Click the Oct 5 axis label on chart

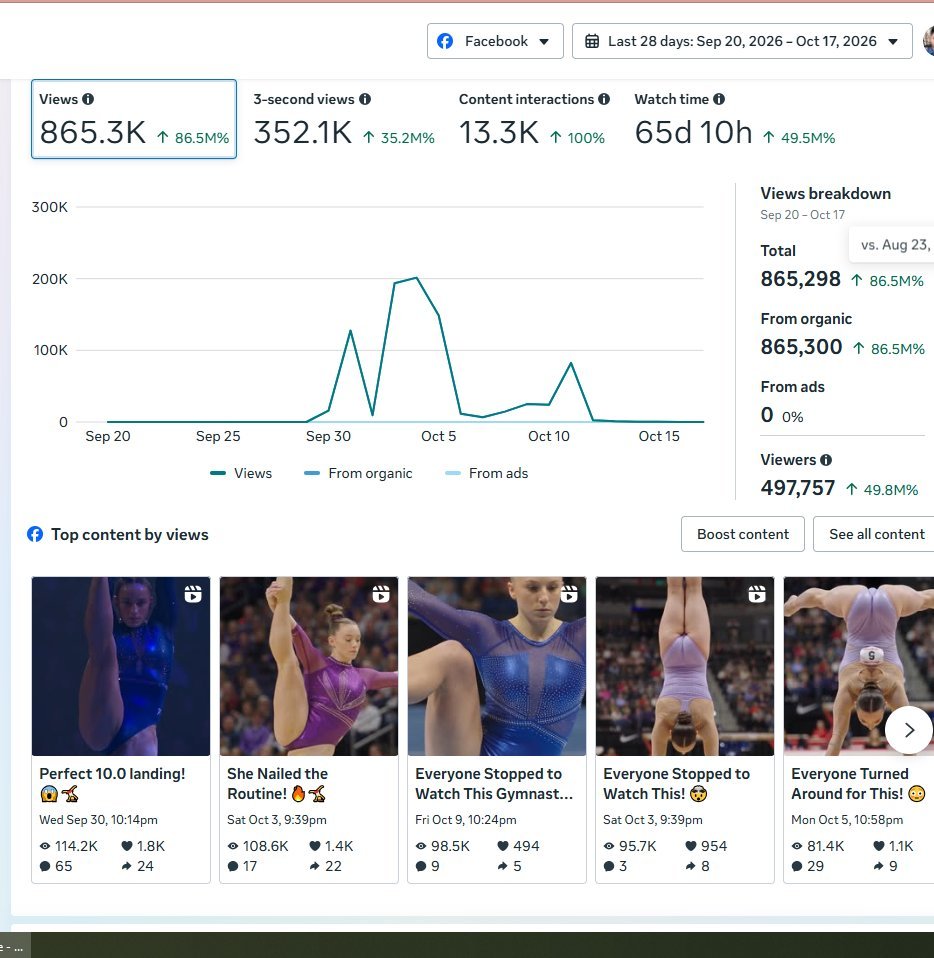tap(439, 436)
